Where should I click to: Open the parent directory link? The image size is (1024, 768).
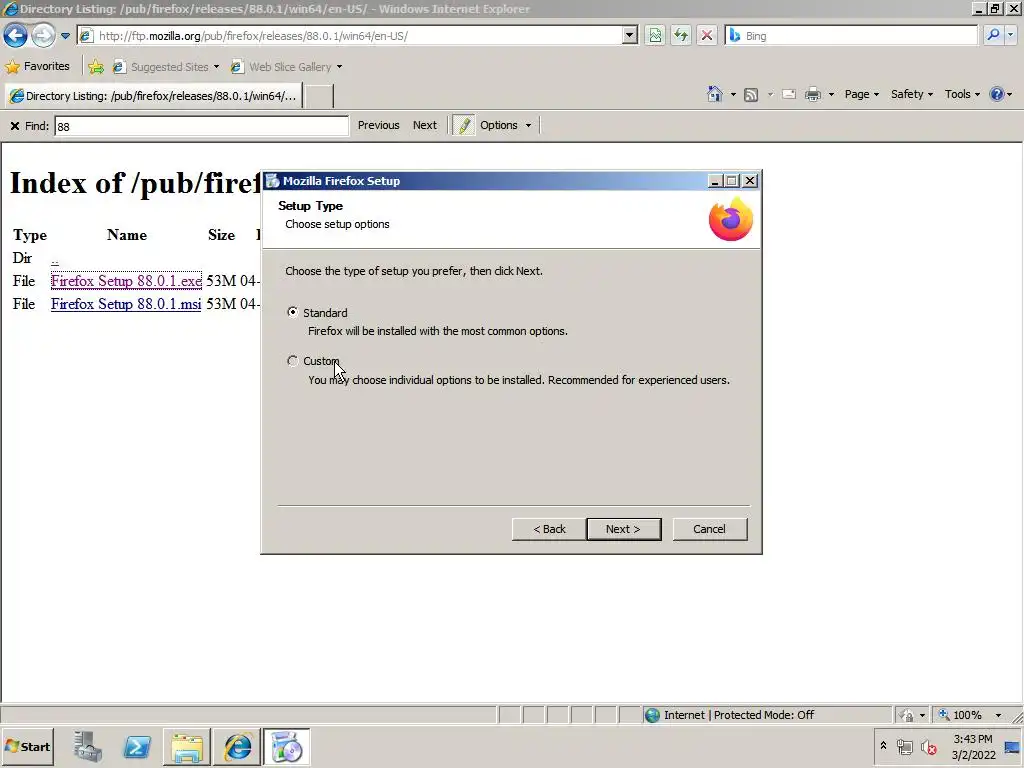click(x=55, y=259)
